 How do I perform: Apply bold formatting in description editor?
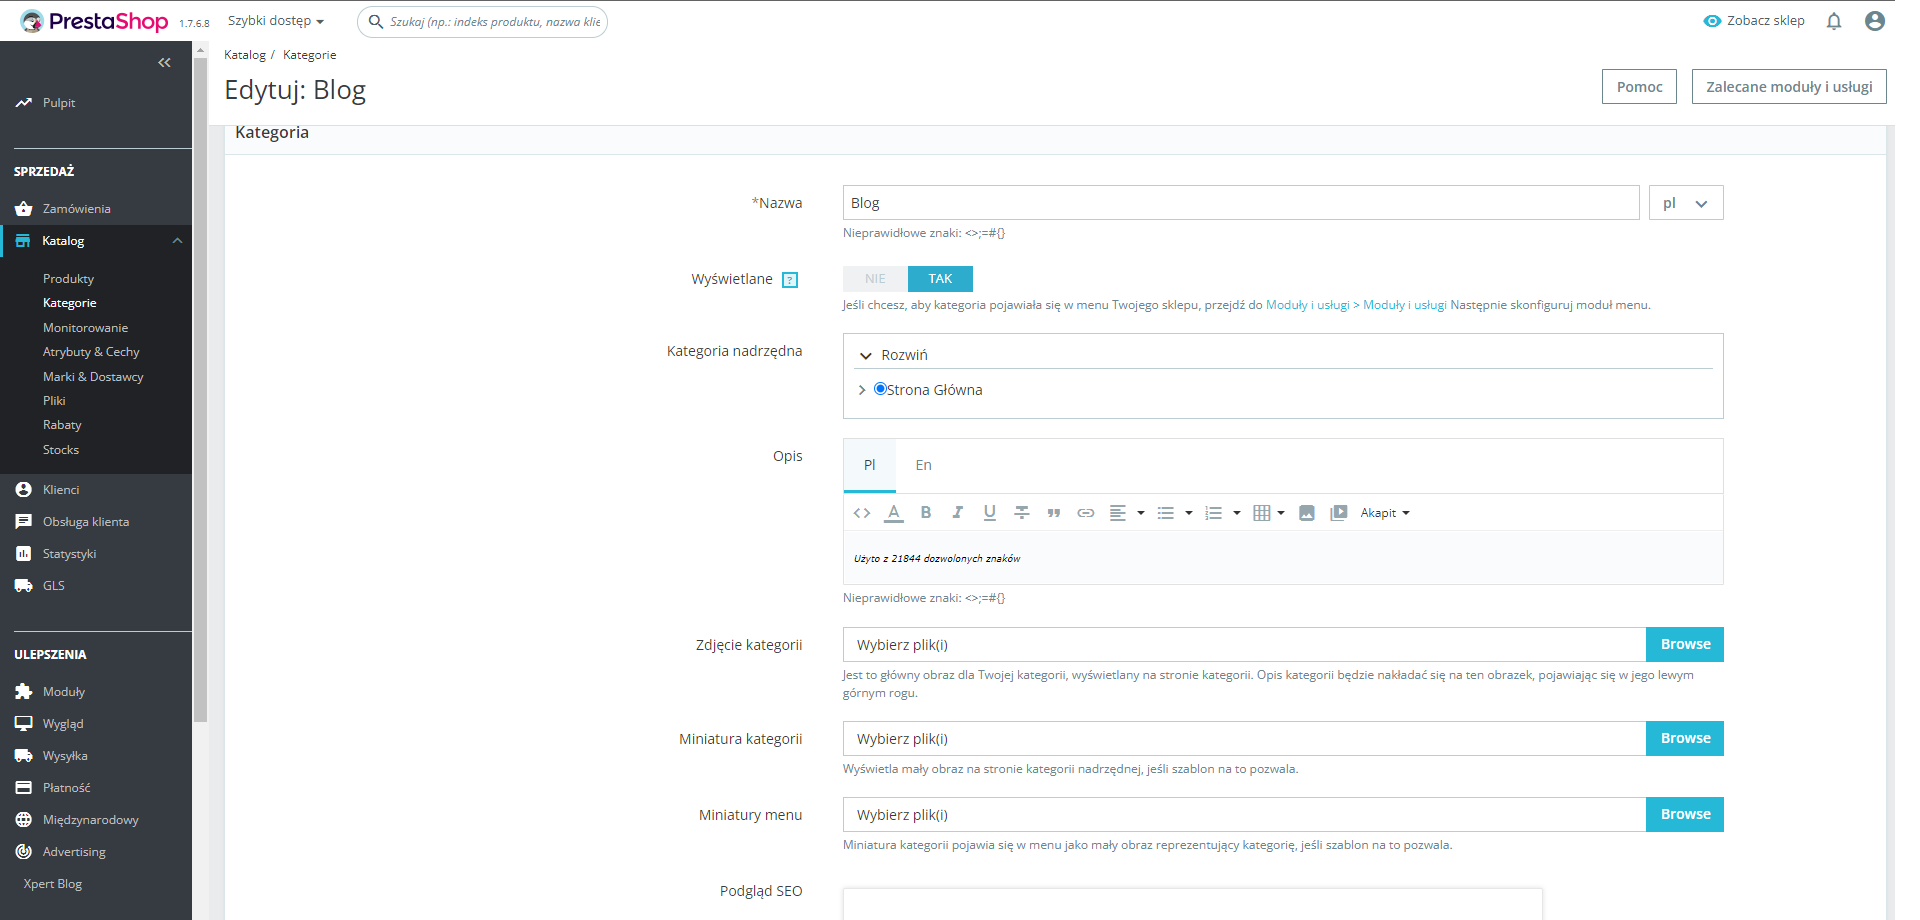pyautogui.click(x=926, y=513)
